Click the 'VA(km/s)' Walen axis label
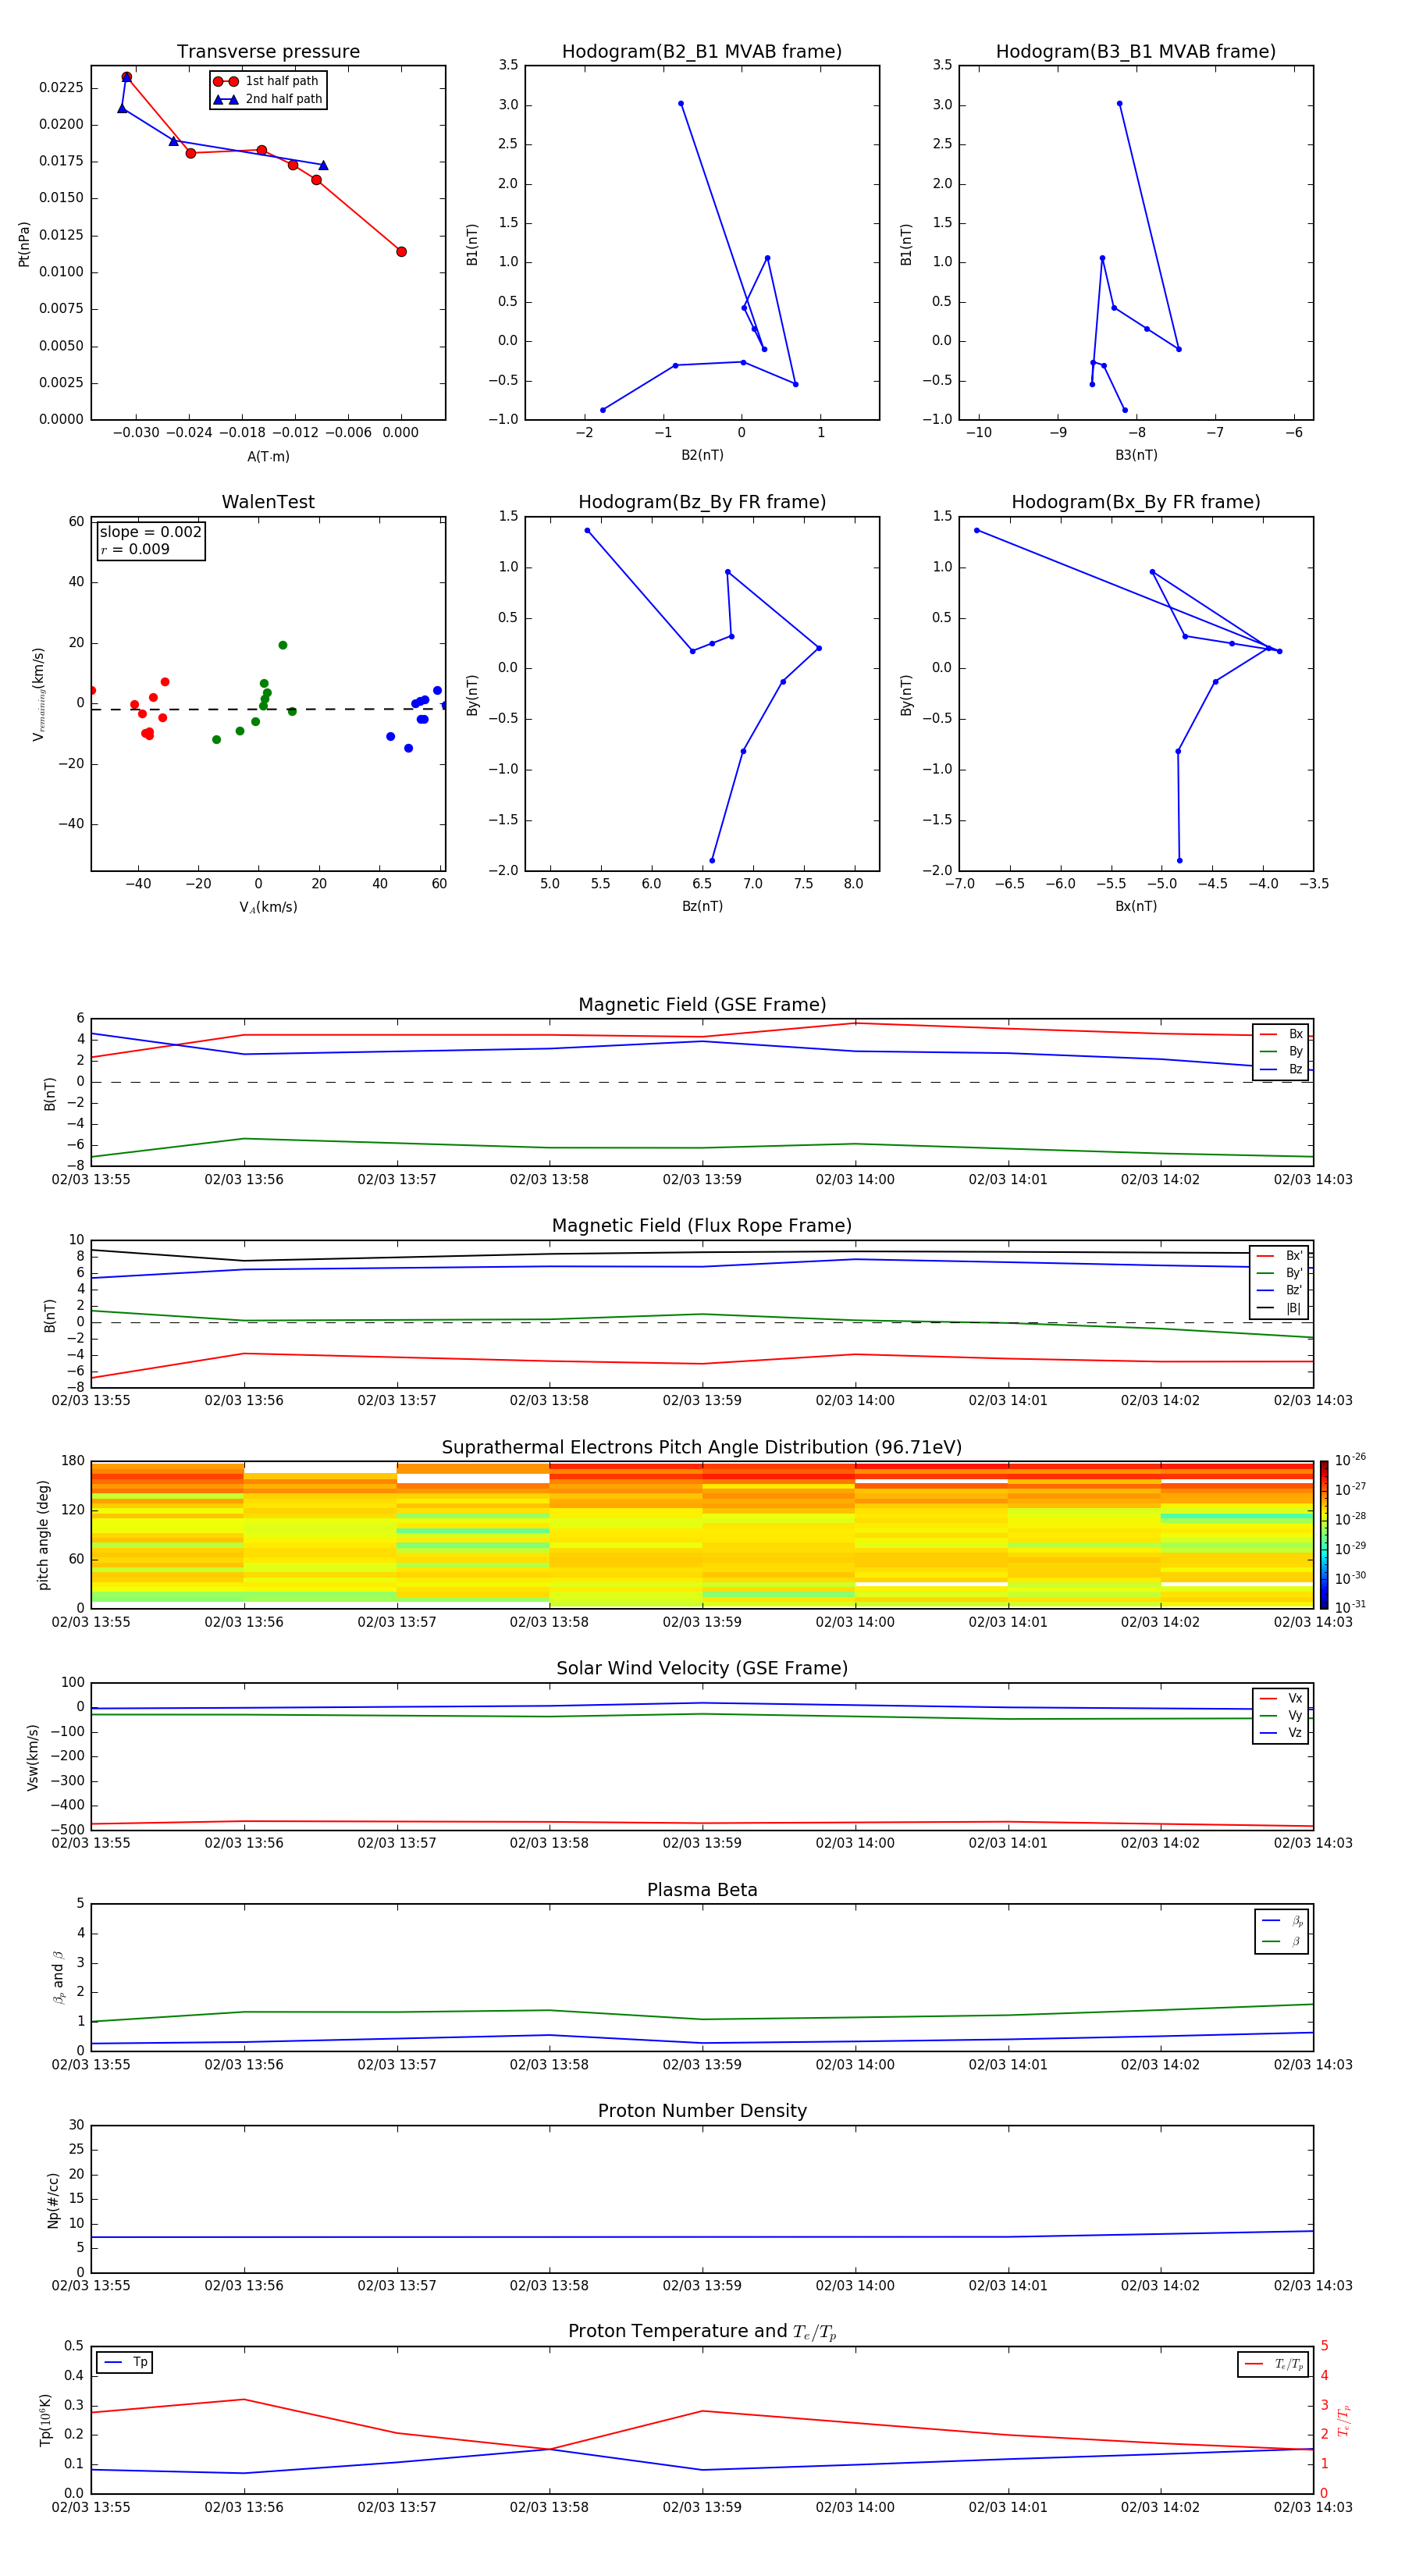 point(268,907)
